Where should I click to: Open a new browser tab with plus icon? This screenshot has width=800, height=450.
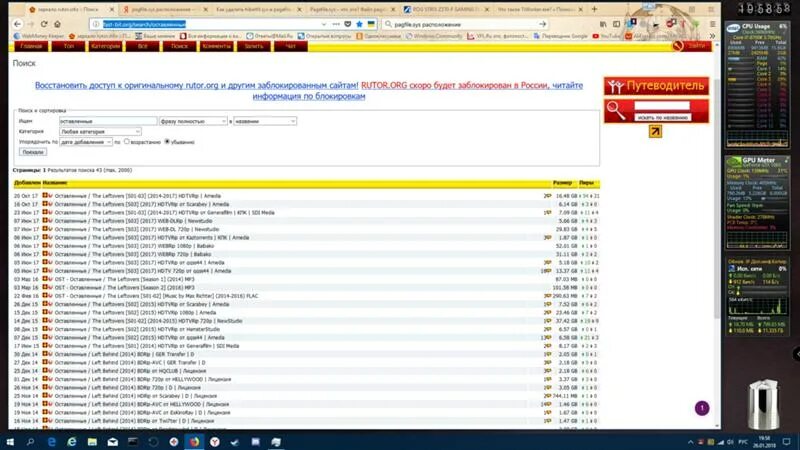[594, 9]
